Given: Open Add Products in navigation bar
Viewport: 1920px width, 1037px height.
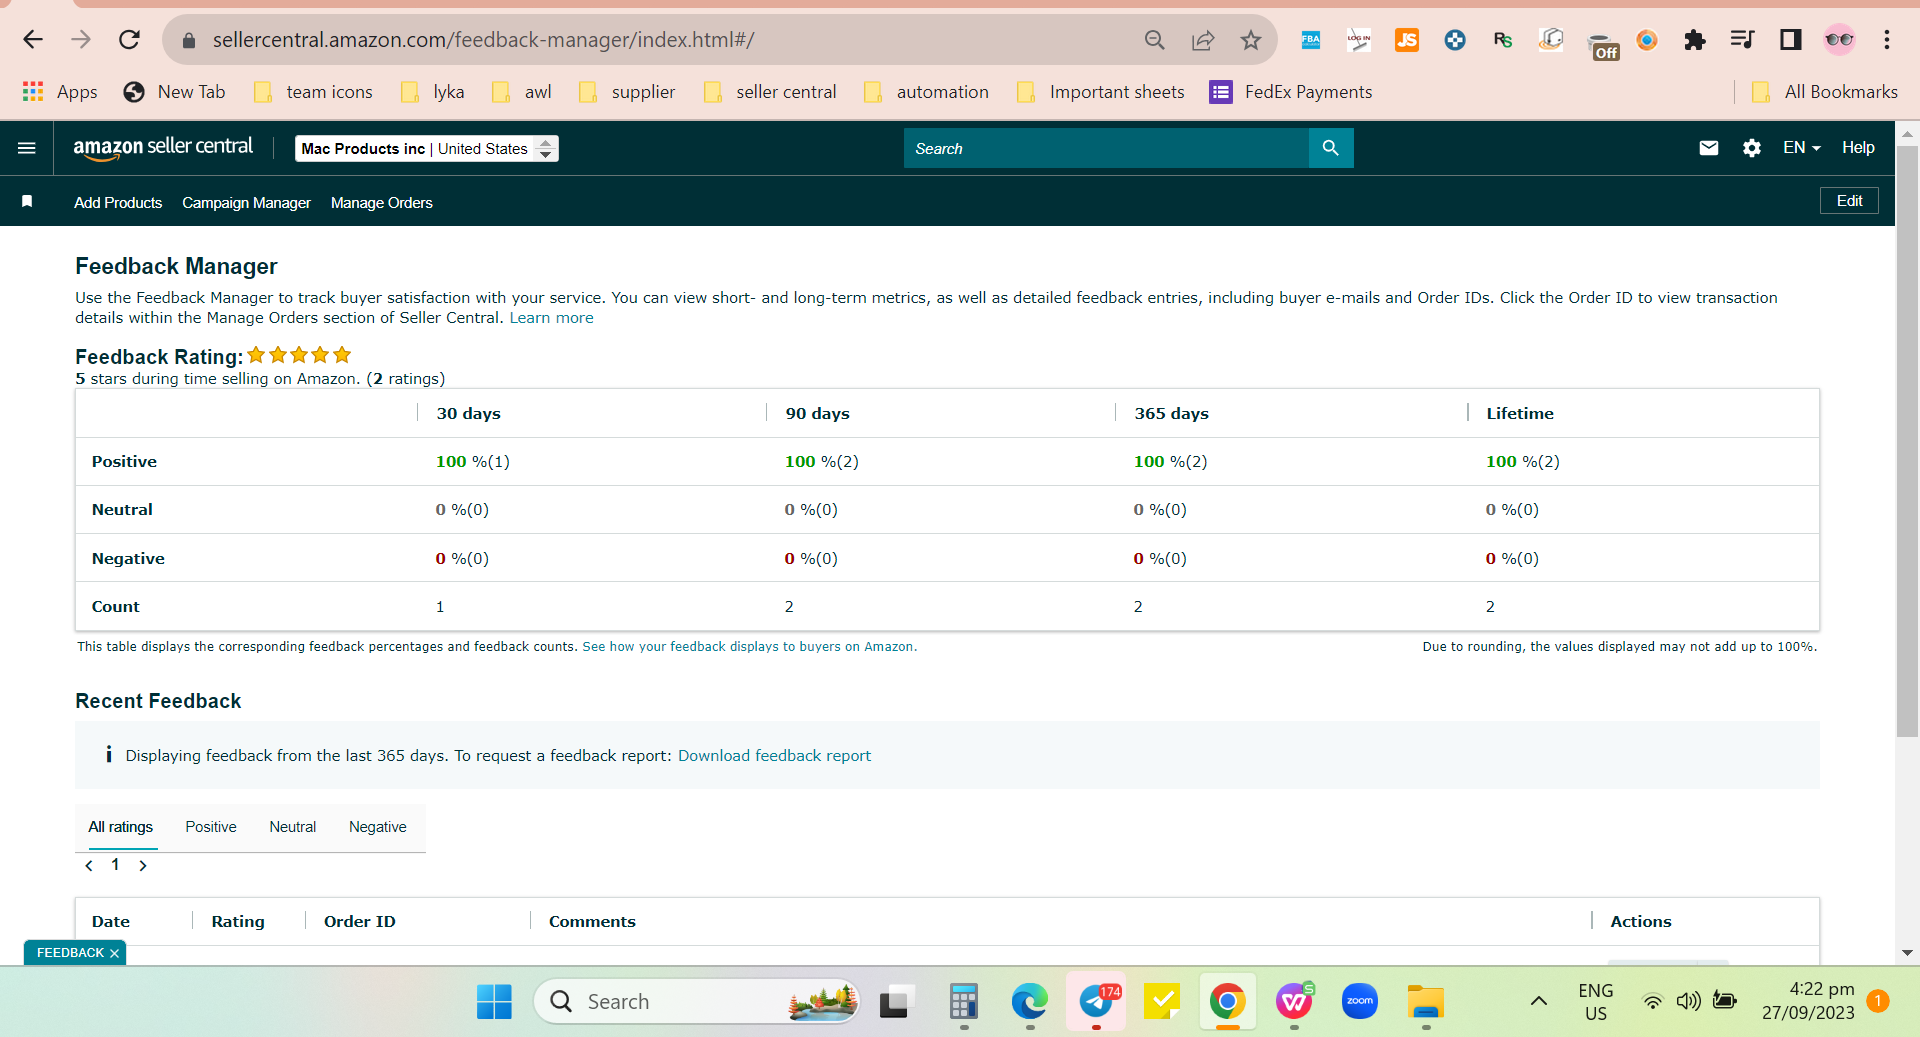Looking at the screenshot, I should [118, 203].
